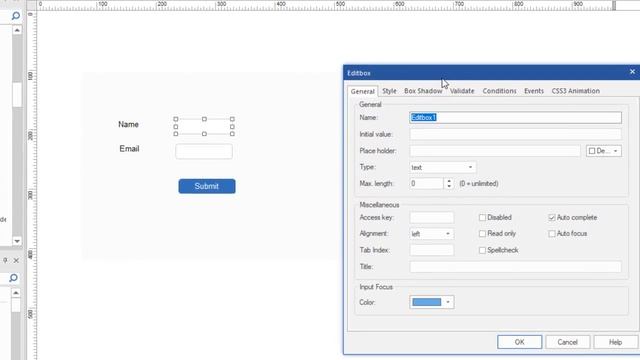
Task: Decrease Max. length with the down spinner
Action: 449,187
